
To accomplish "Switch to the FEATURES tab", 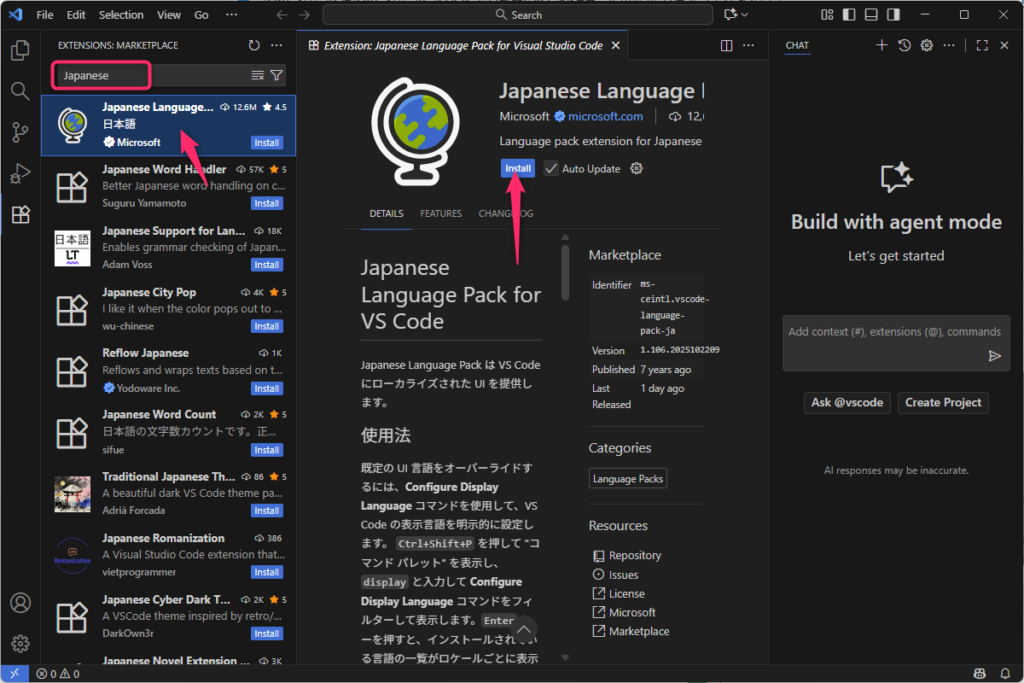I will coord(440,213).
